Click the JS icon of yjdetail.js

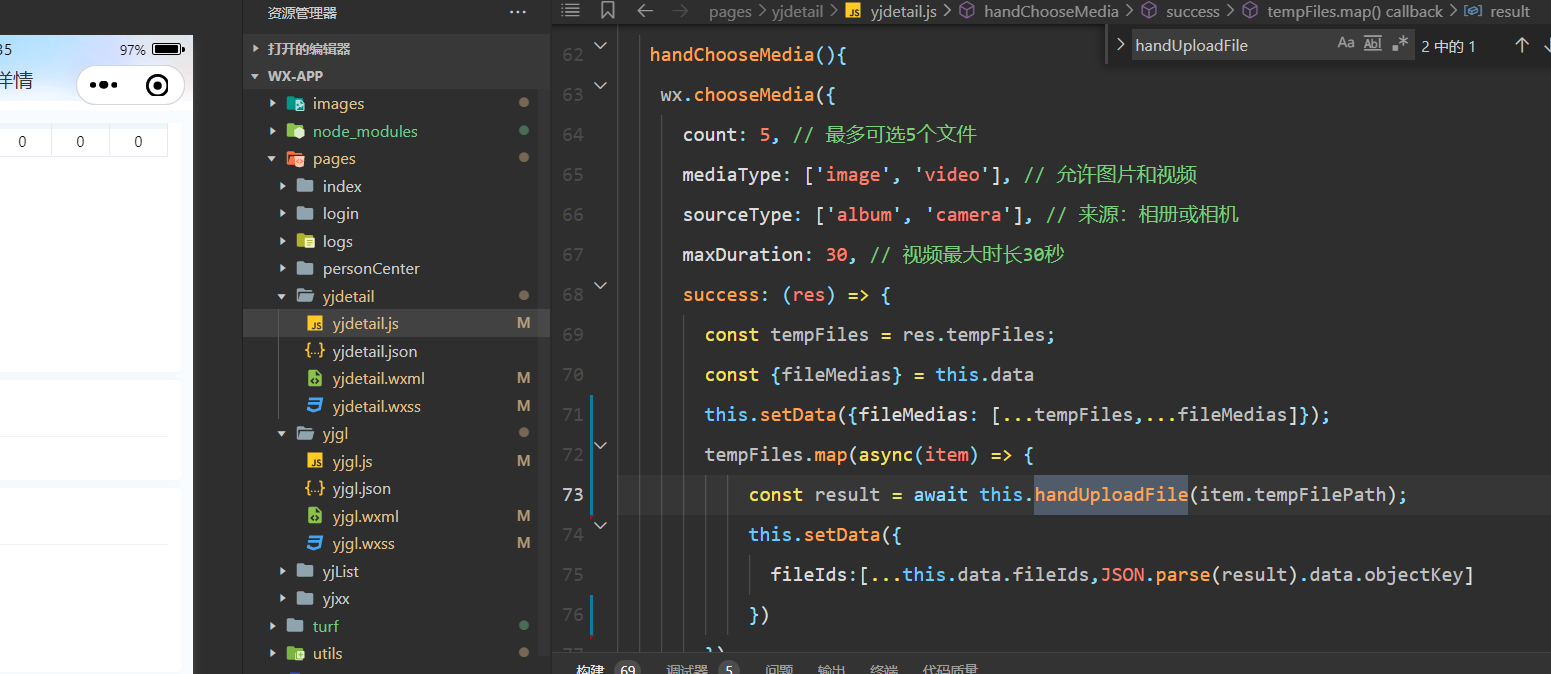(315, 324)
